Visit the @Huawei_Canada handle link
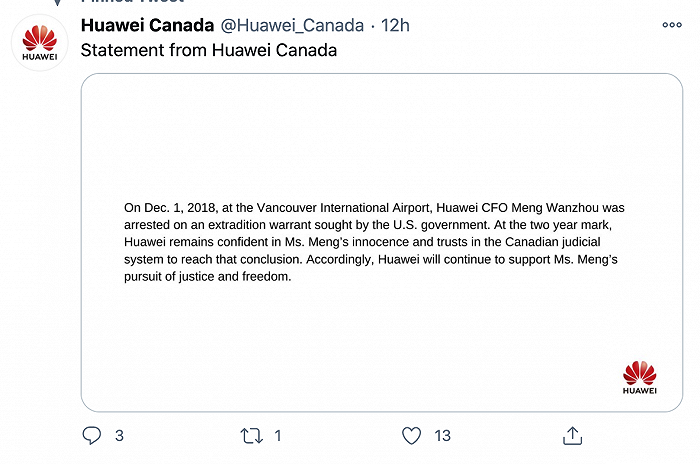Viewport: 700px width, 464px height. (x=292, y=25)
